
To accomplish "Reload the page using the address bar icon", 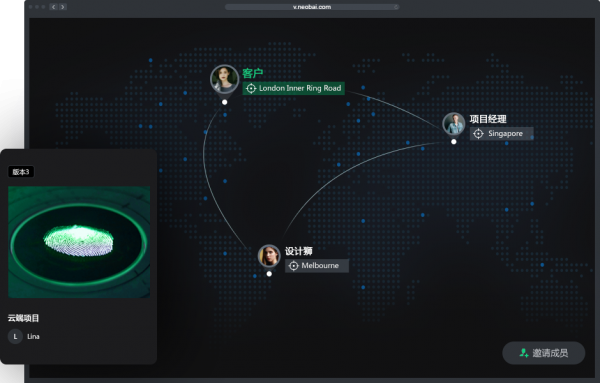I will 396,7.
